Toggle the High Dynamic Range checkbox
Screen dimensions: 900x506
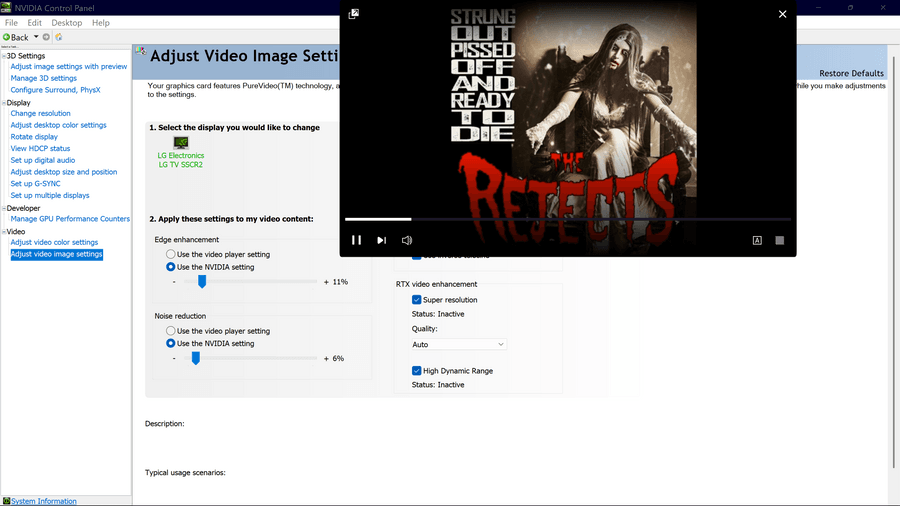[417, 371]
